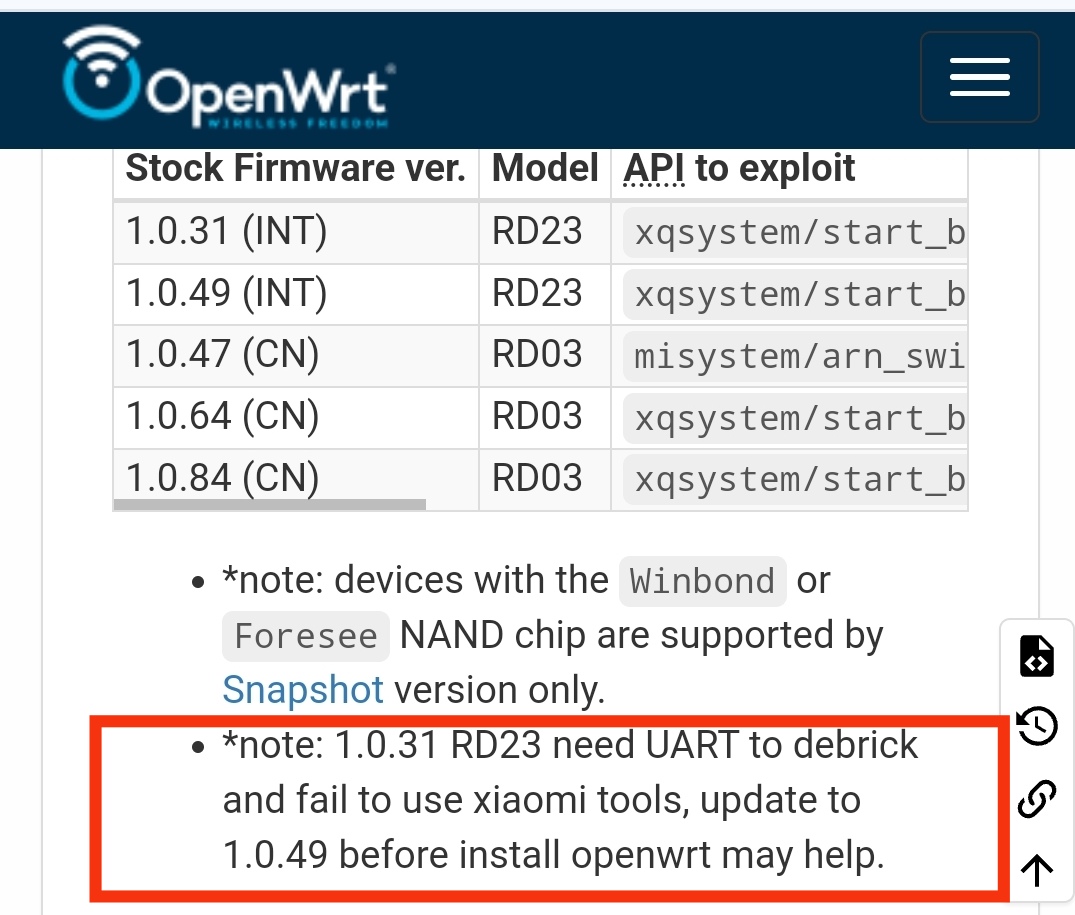Image resolution: width=1075 pixels, height=915 pixels.
Task: Follow the Snapshot link
Action: click(x=302, y=690)
